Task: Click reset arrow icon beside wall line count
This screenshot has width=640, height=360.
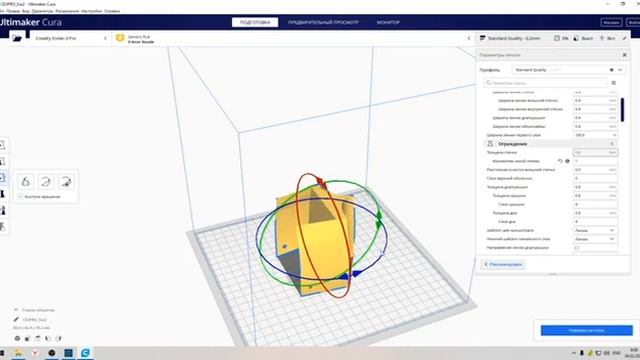Action: point(560,161)
